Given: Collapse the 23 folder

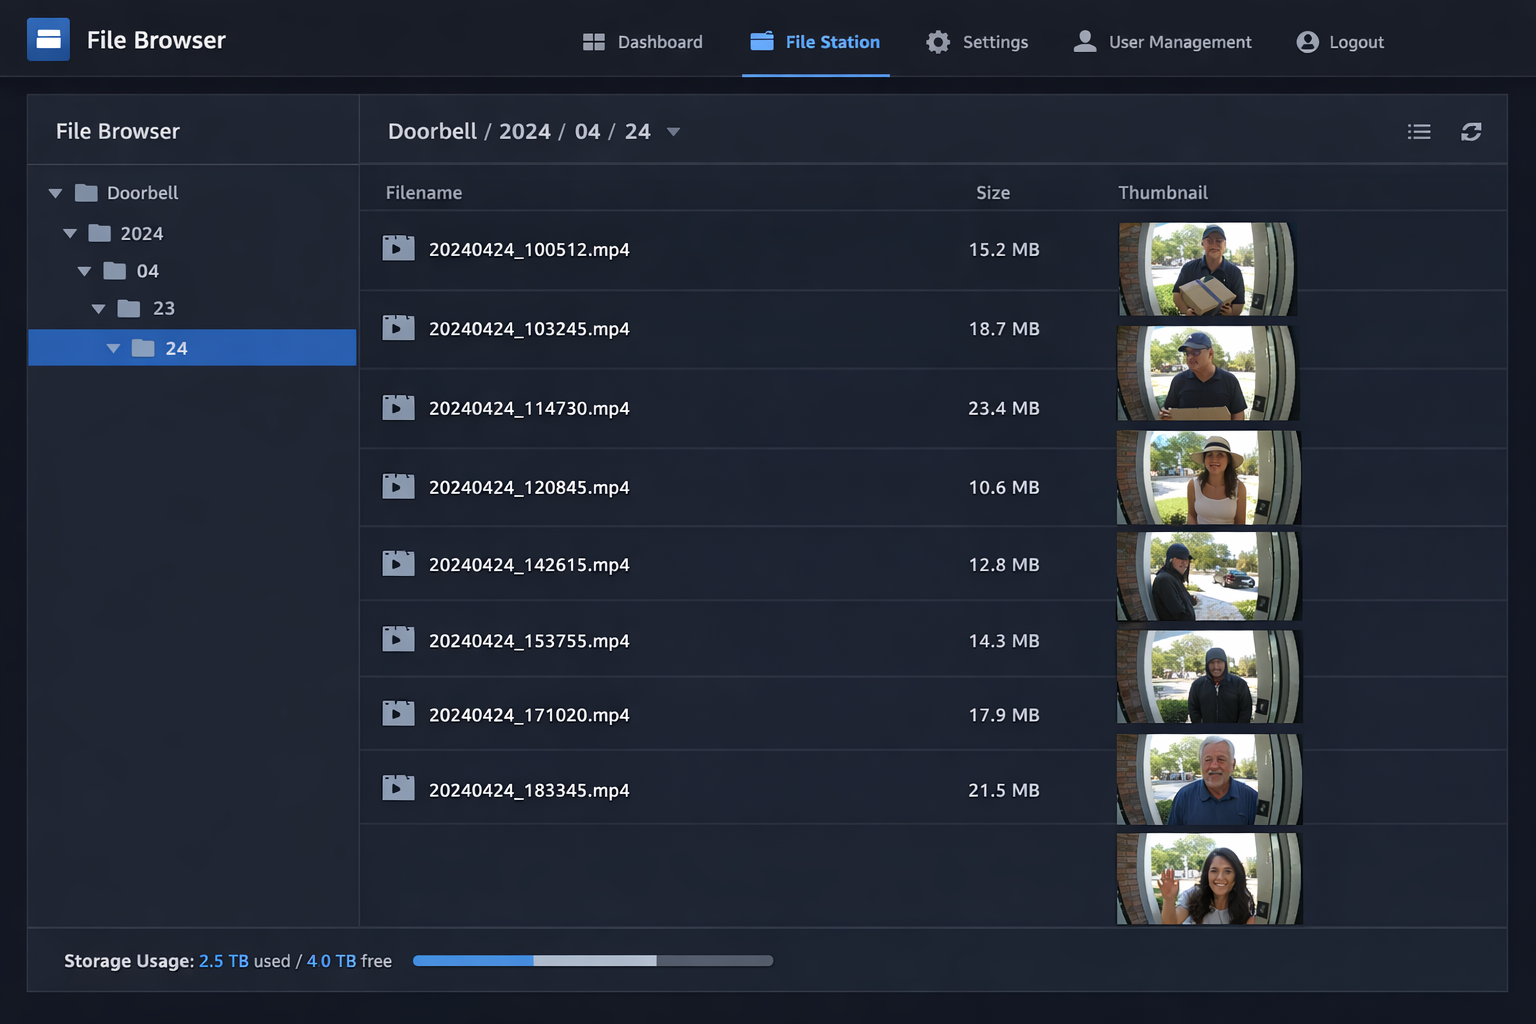Looking at the screenshot, I should (98, 308).
